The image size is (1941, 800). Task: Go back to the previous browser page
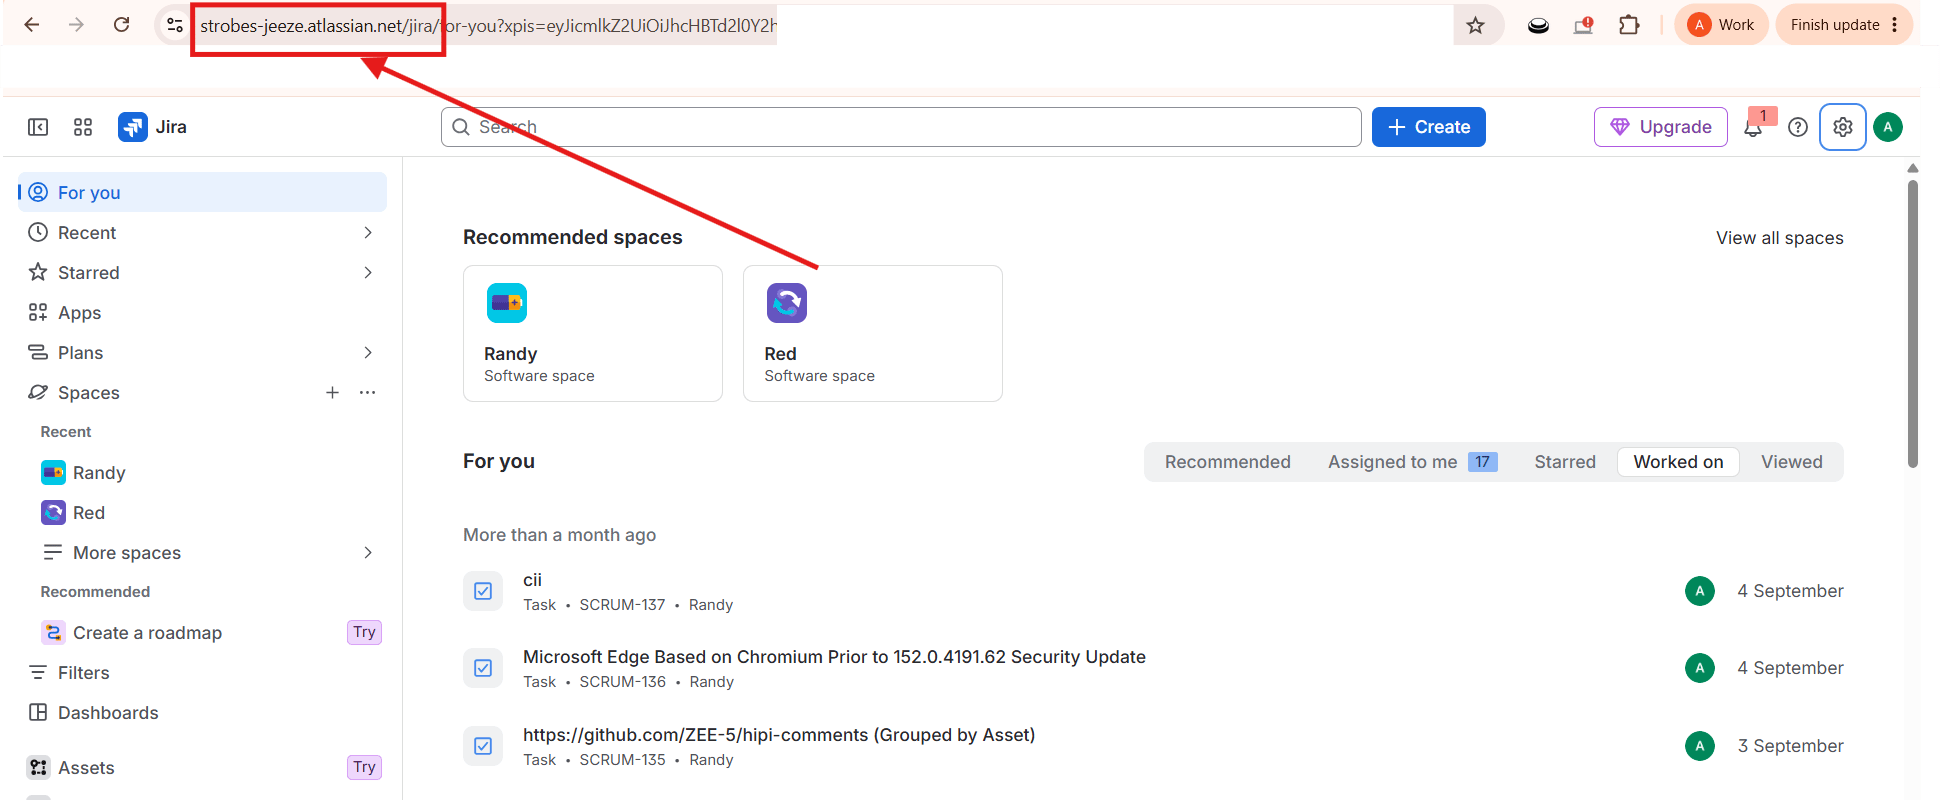tap(32, 25)
